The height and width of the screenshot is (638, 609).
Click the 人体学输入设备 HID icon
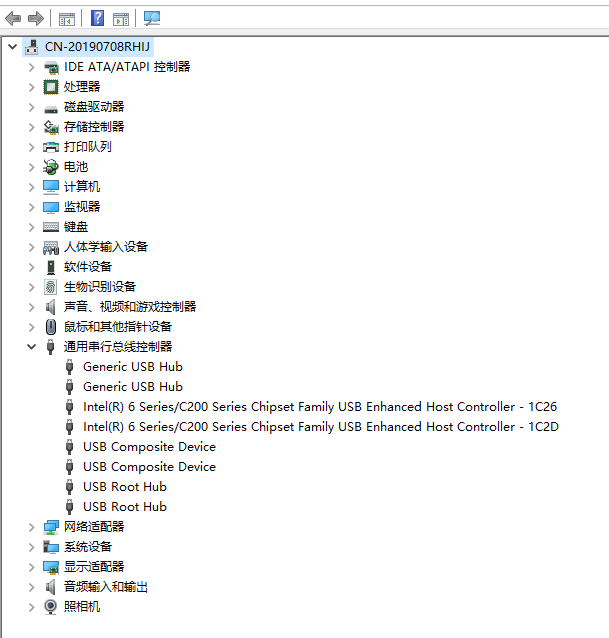coord(51,247)
